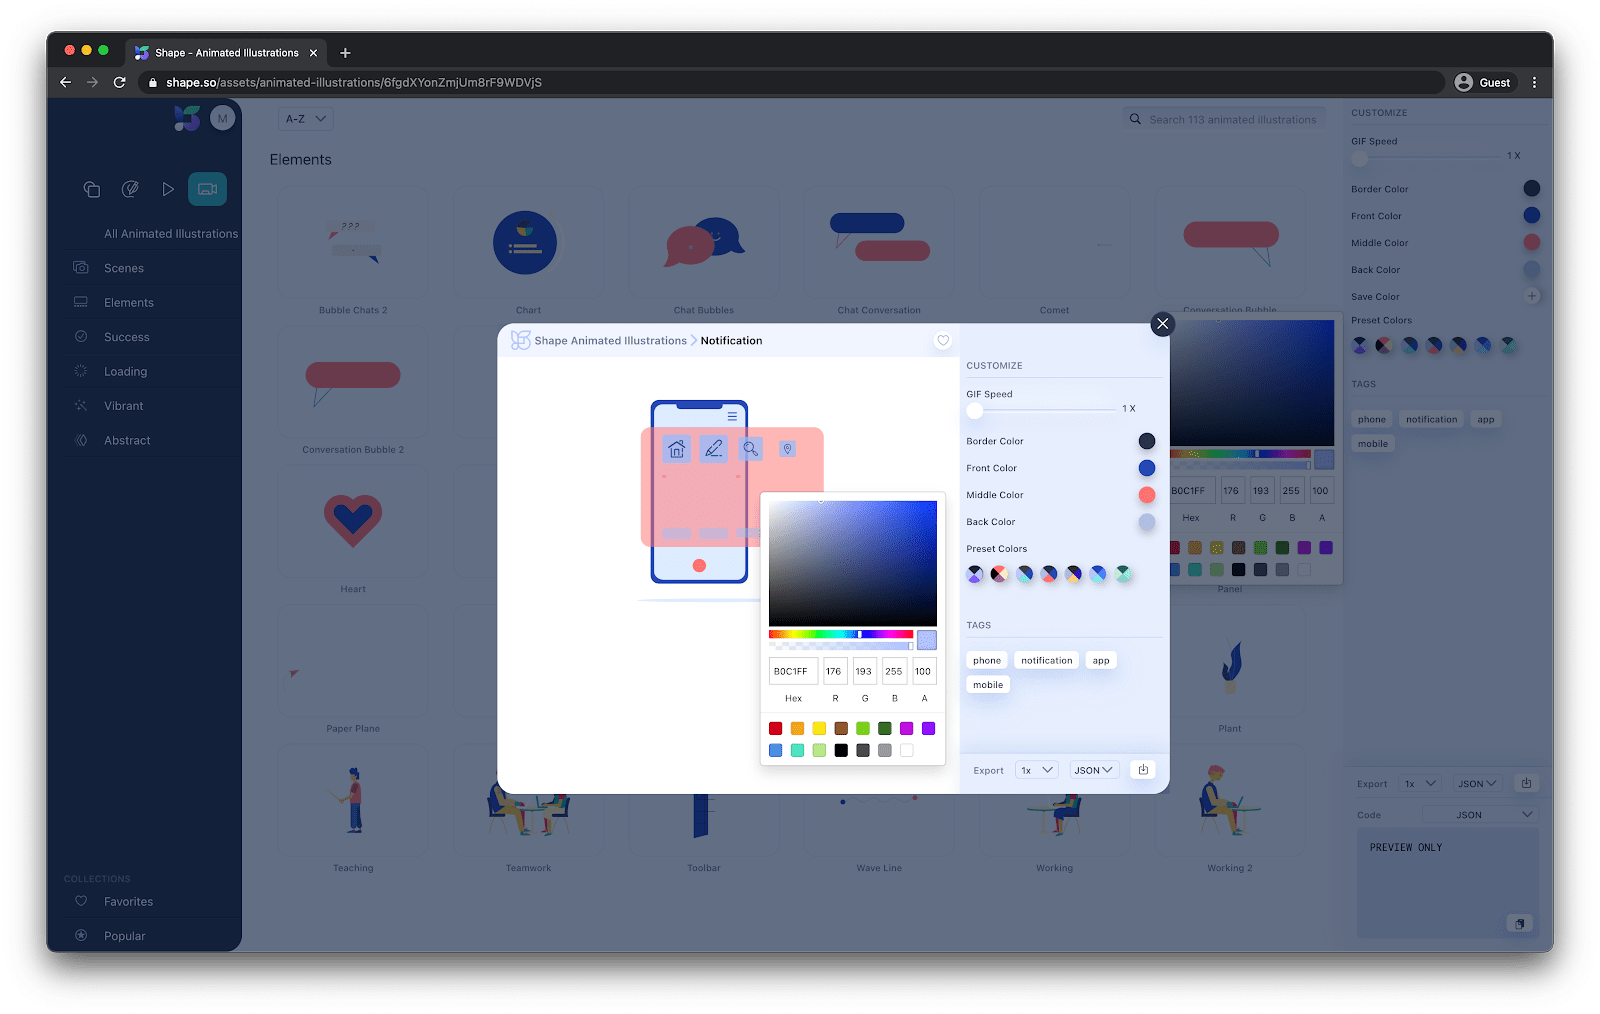Open the Guest profile button
1600x1014 pixels.
coord(1484,82)
